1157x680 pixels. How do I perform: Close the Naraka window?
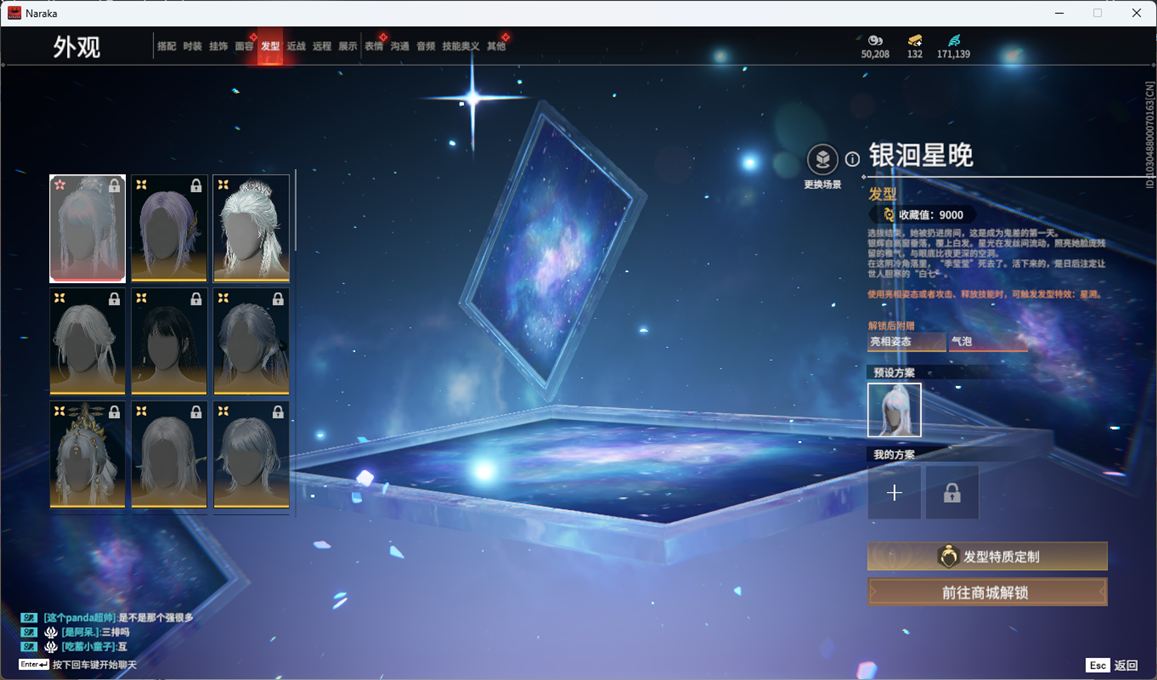(x=1136, y=13)
